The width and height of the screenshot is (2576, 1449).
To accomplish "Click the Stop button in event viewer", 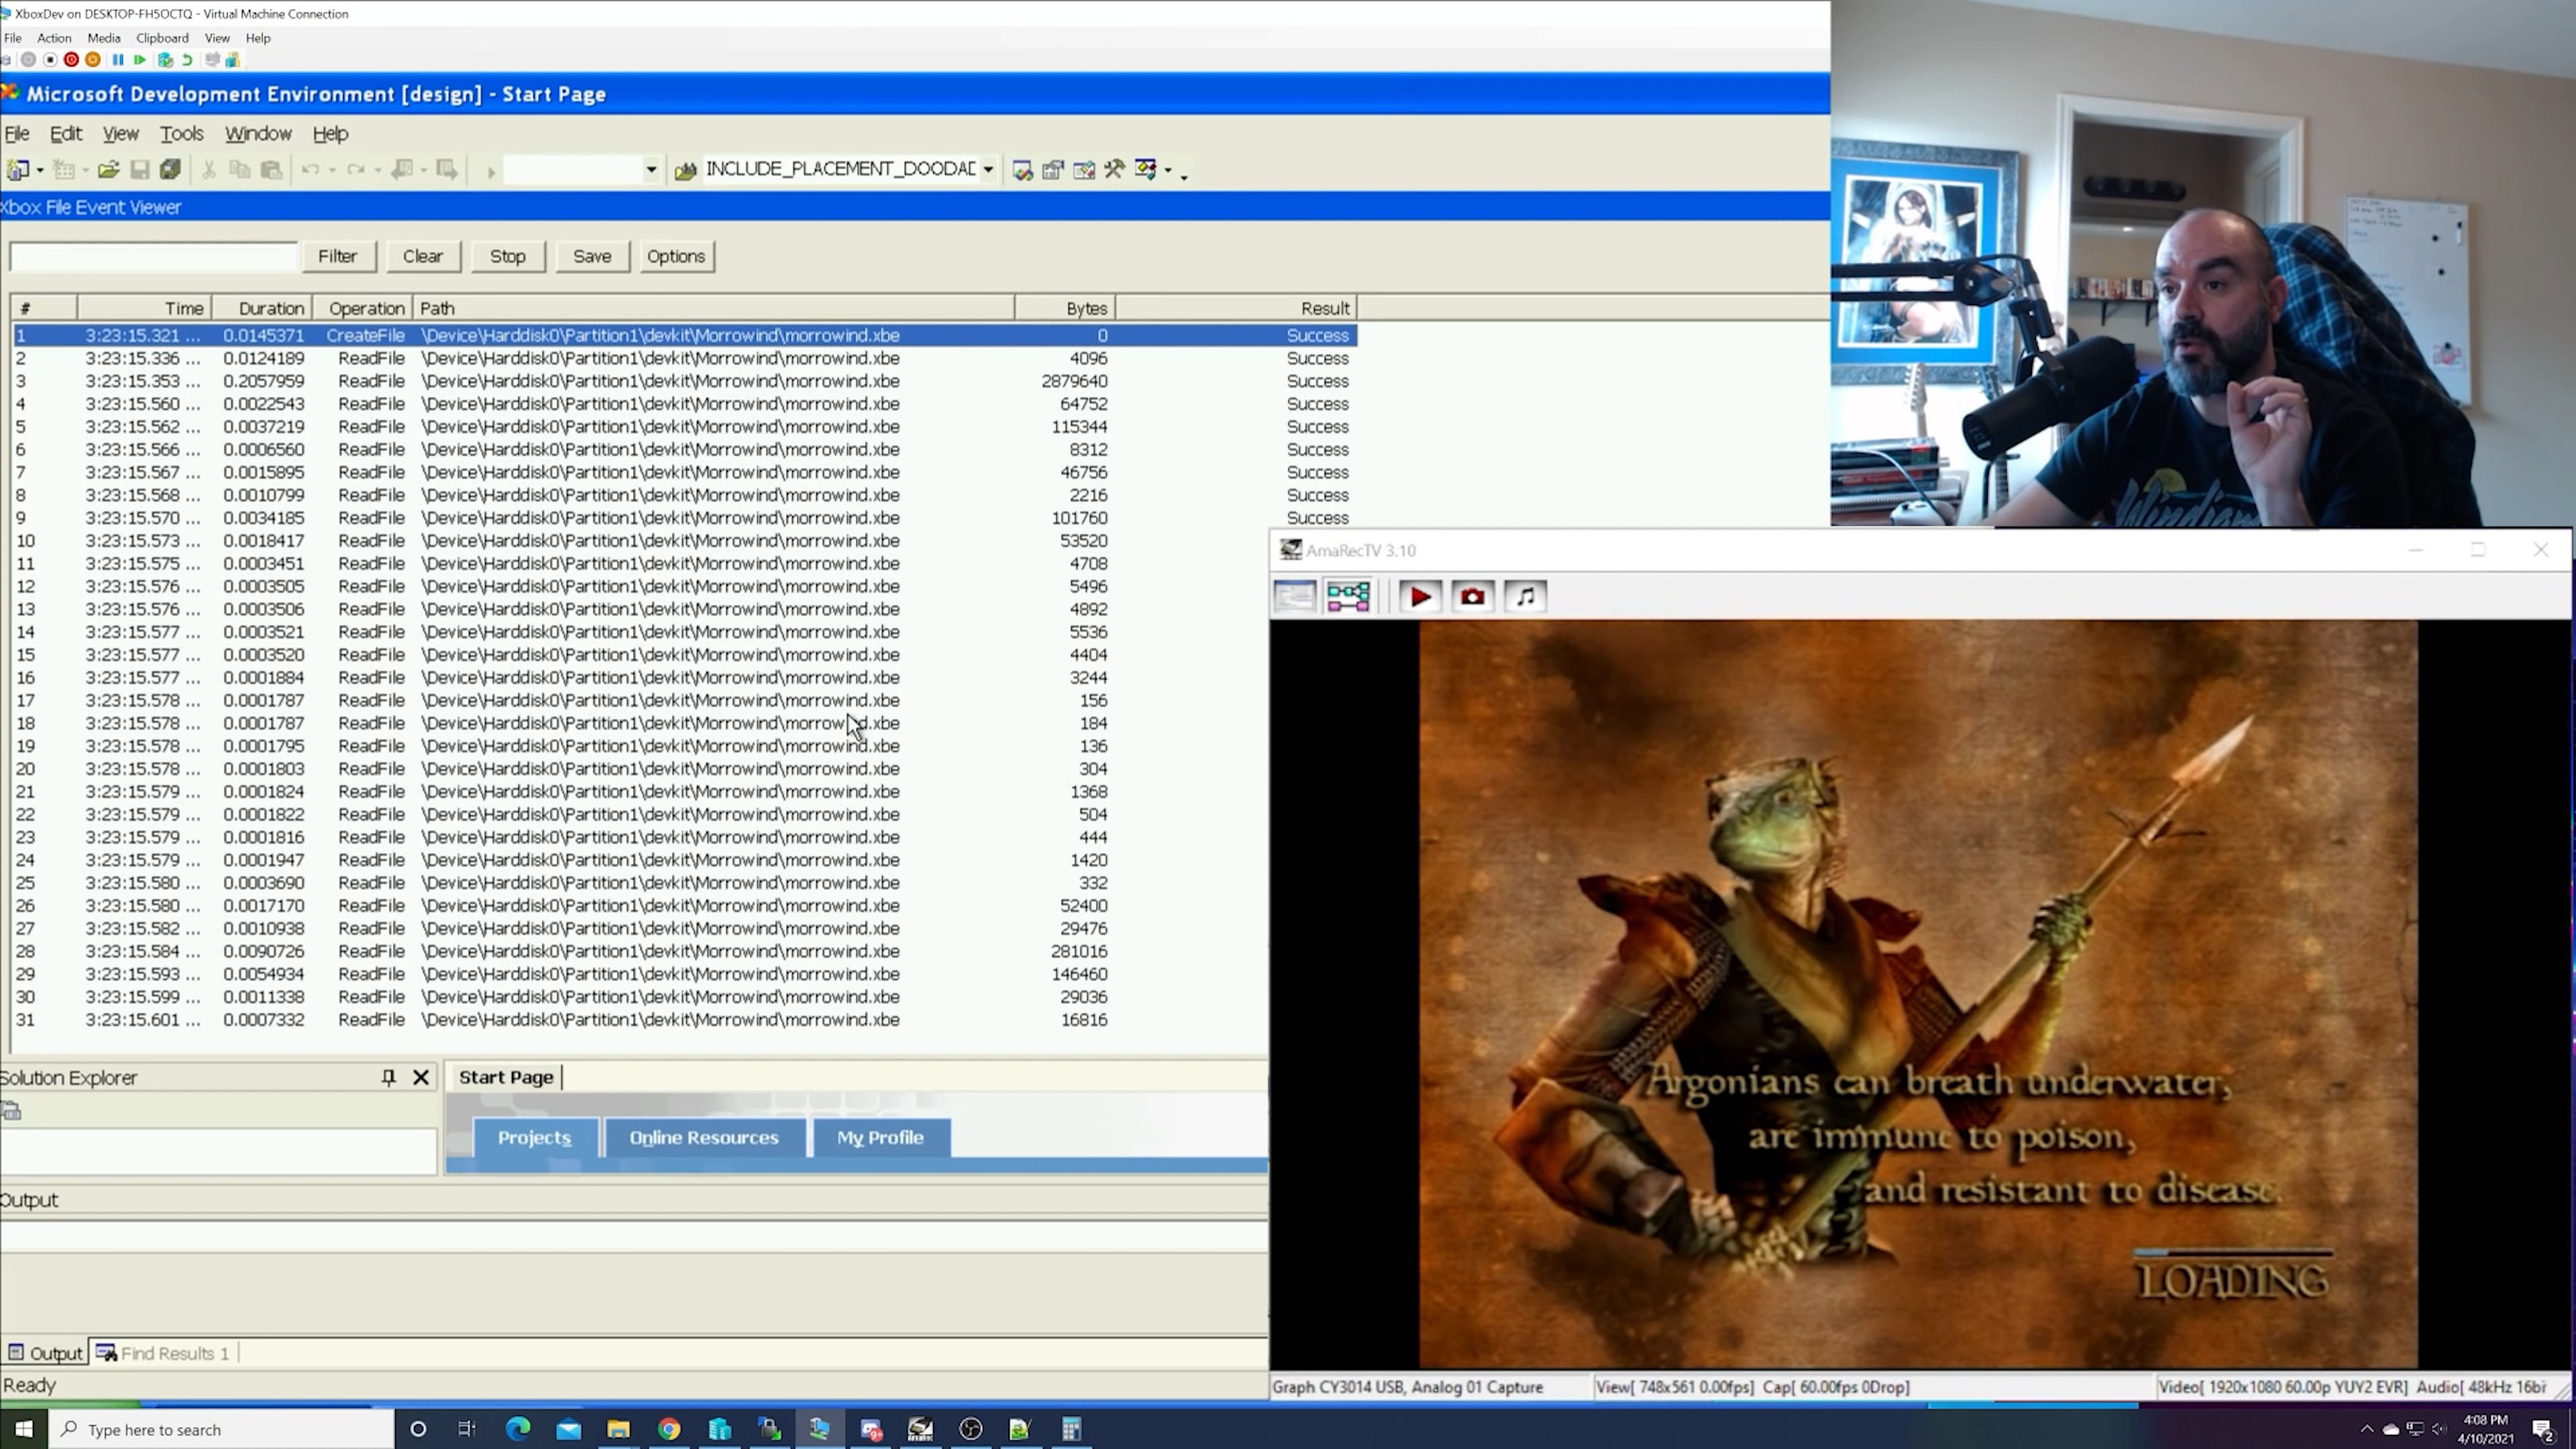I will 507,256.
